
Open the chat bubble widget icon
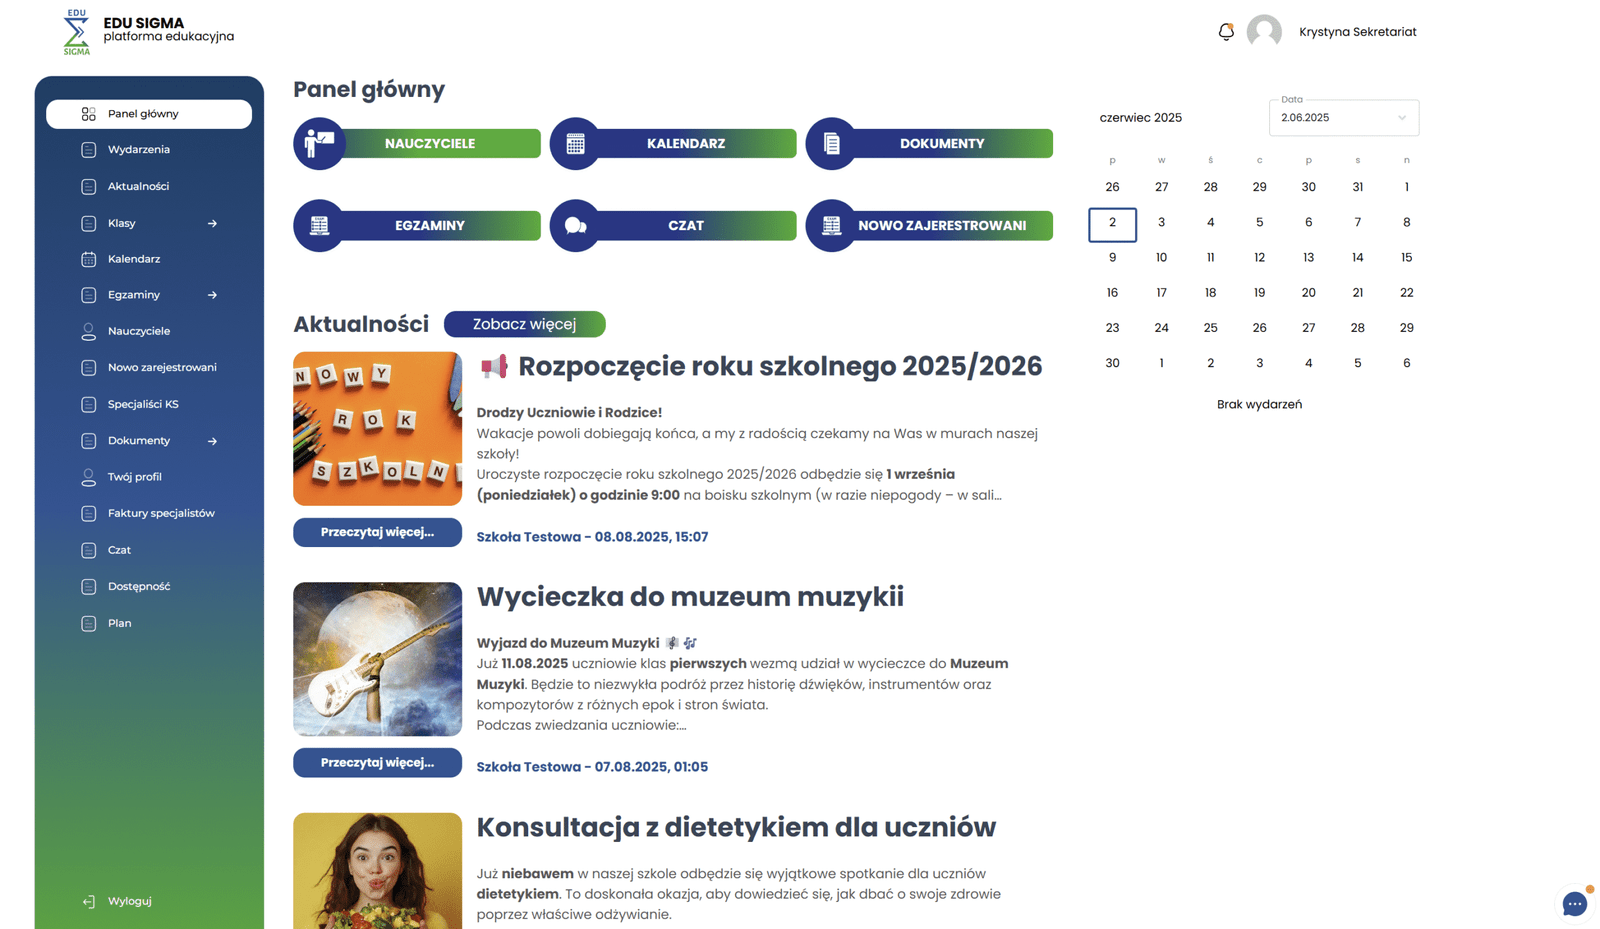[1574, 904]
